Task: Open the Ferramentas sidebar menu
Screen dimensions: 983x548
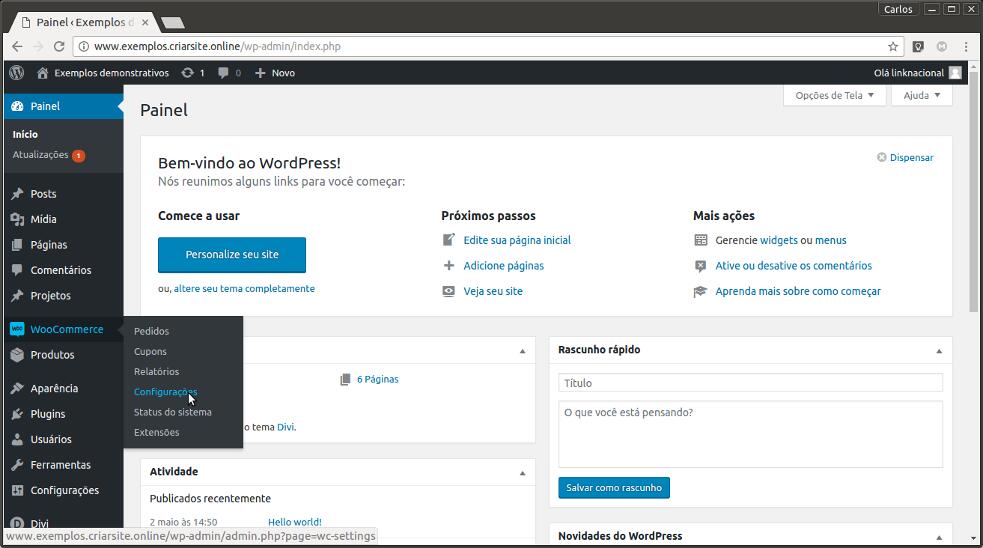Action: pos(60,465)
